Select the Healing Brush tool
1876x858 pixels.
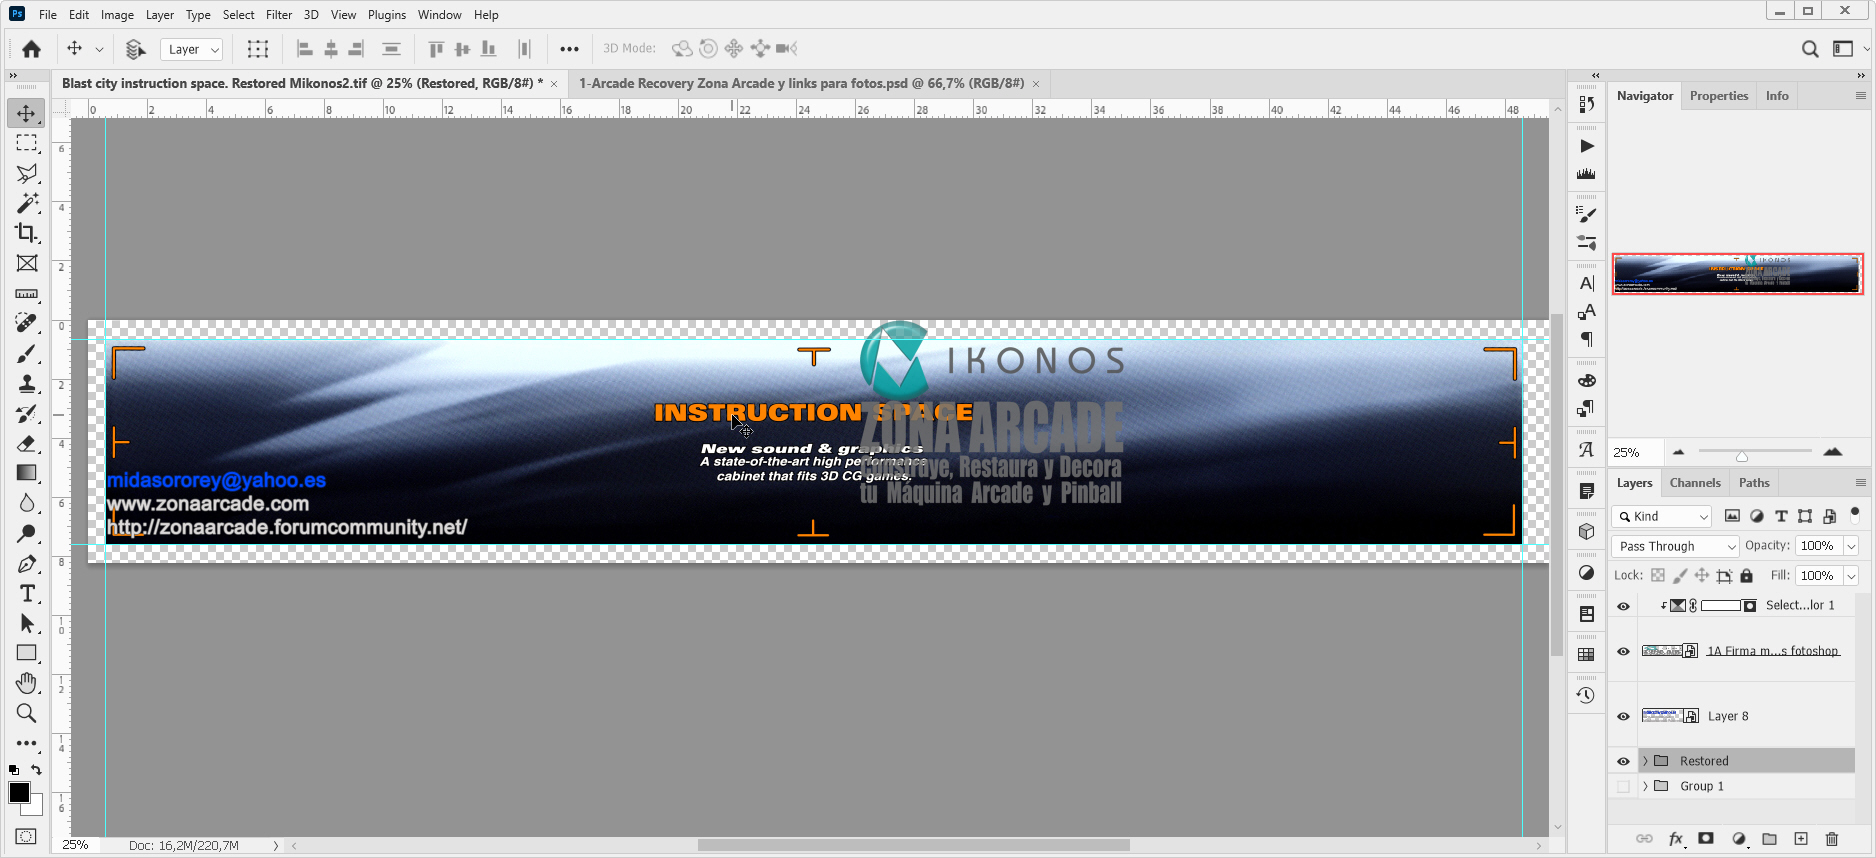click(x=26, y=323)
